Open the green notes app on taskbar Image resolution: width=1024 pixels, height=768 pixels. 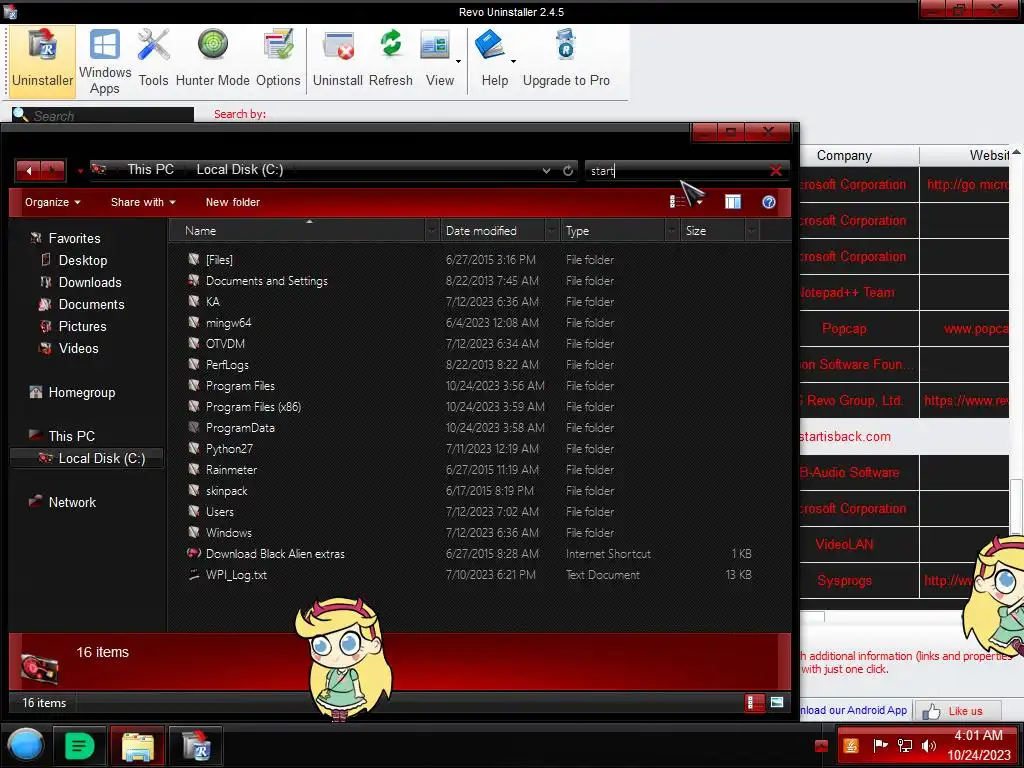80,746
